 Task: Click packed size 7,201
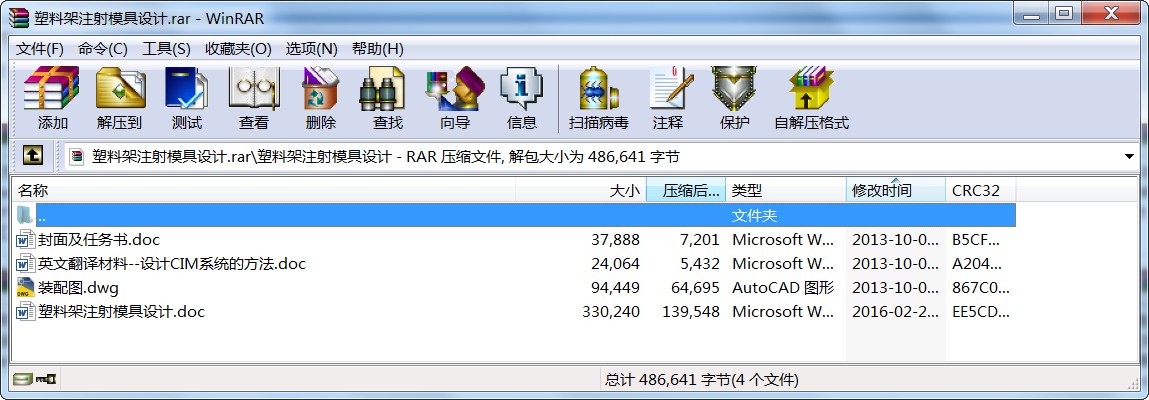coord(699,240)
